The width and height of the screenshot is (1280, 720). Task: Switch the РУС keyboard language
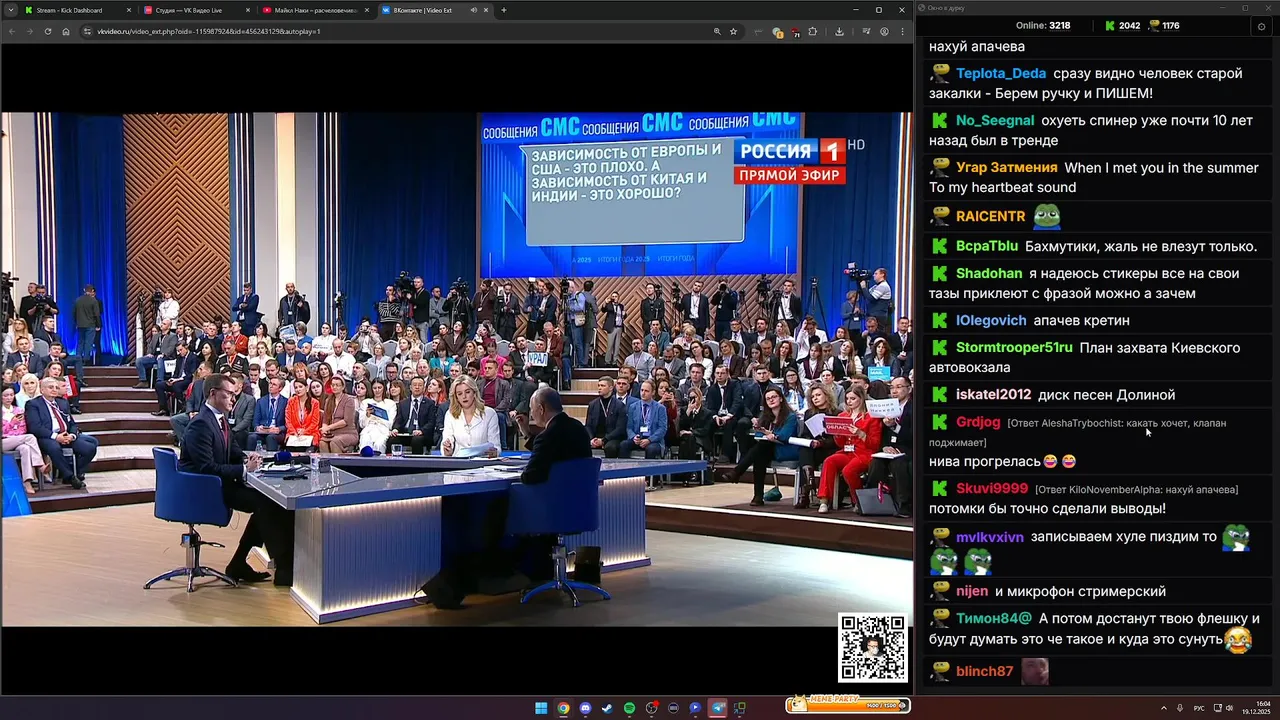(x=1199, y=708)
